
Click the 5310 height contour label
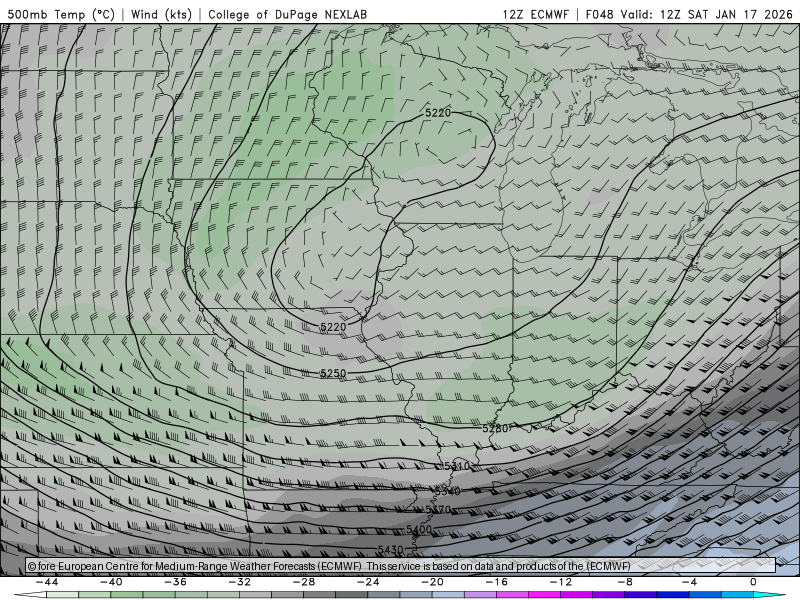[x=457, y=466]
